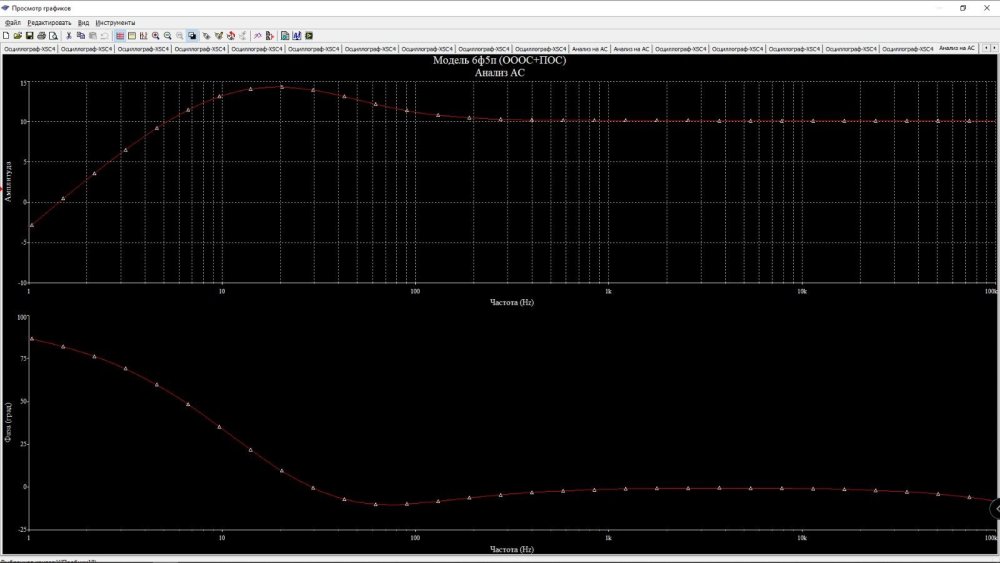Screen dimensions: 1000x563
Task: Open the Файл menu
Action: pyautogui.click(x=12, y=22)
